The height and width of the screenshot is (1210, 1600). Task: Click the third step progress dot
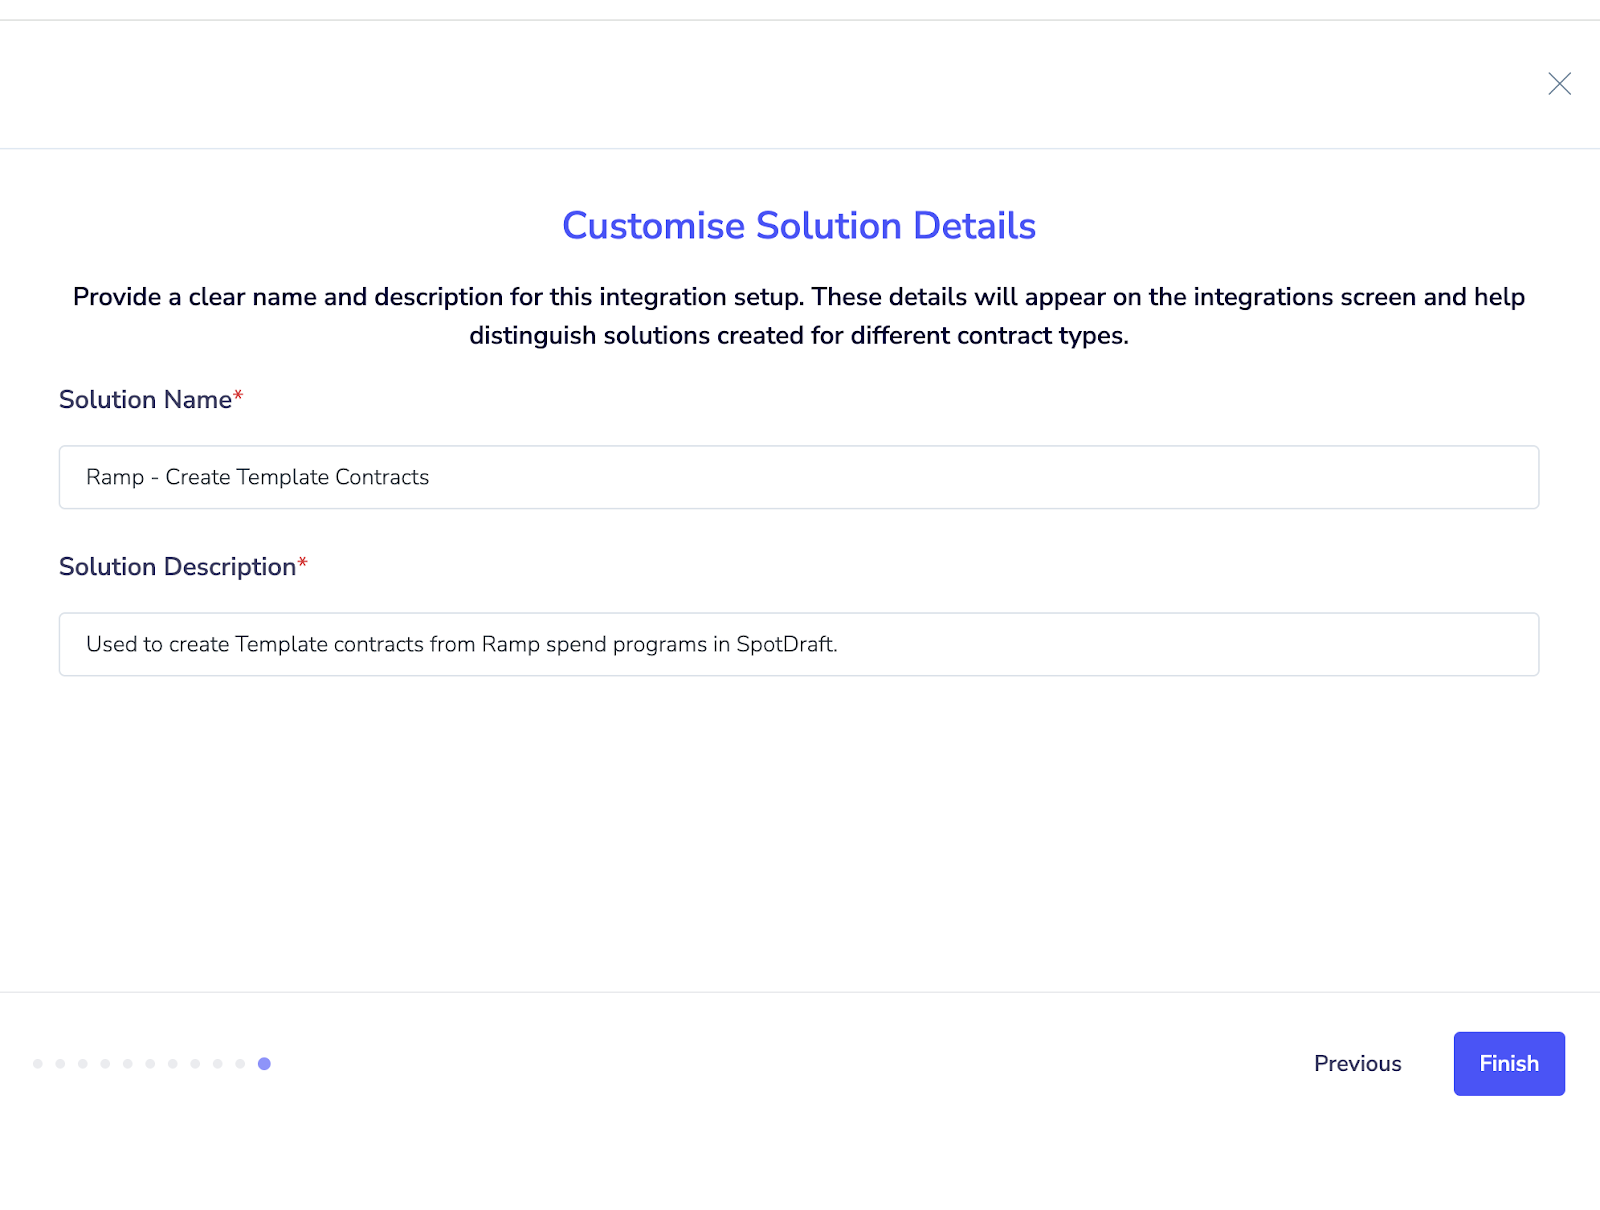coord(83,1063)
